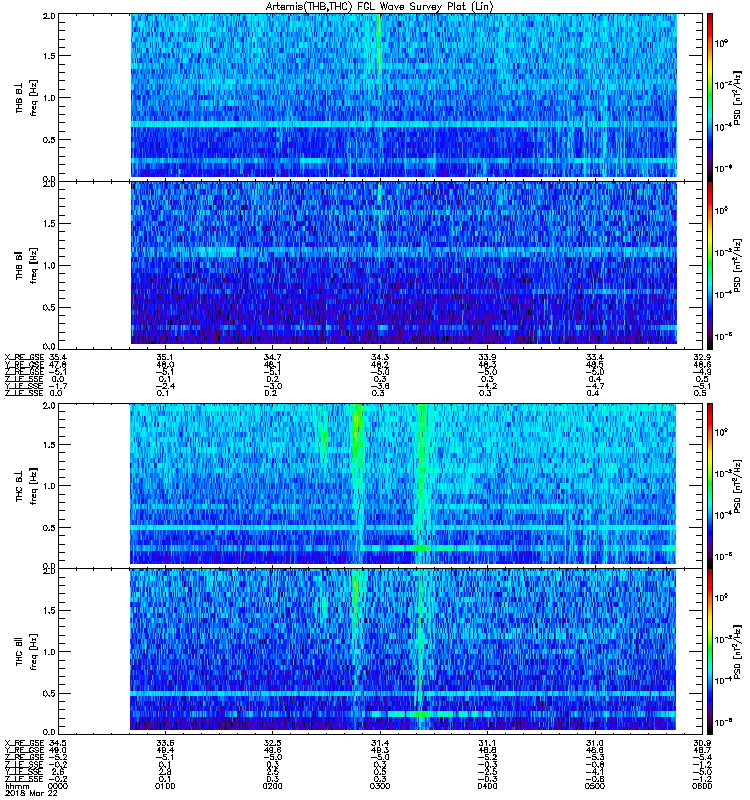Click the THC X_RE_GSE value '31.4'
This screenshot has height=800, width=750.
point(380,743)
